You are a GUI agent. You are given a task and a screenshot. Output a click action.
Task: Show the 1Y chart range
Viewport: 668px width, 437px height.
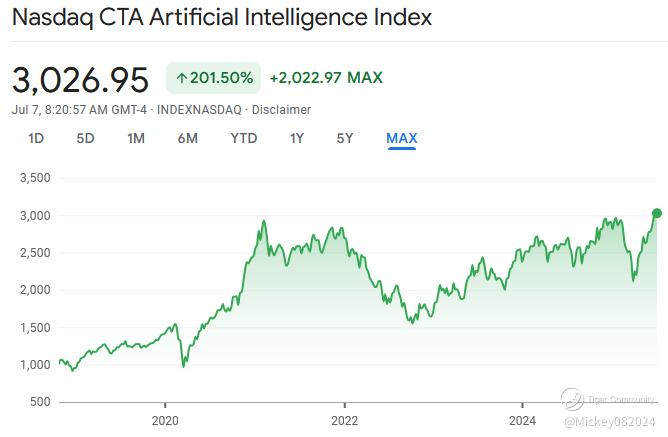coord(297,138)
